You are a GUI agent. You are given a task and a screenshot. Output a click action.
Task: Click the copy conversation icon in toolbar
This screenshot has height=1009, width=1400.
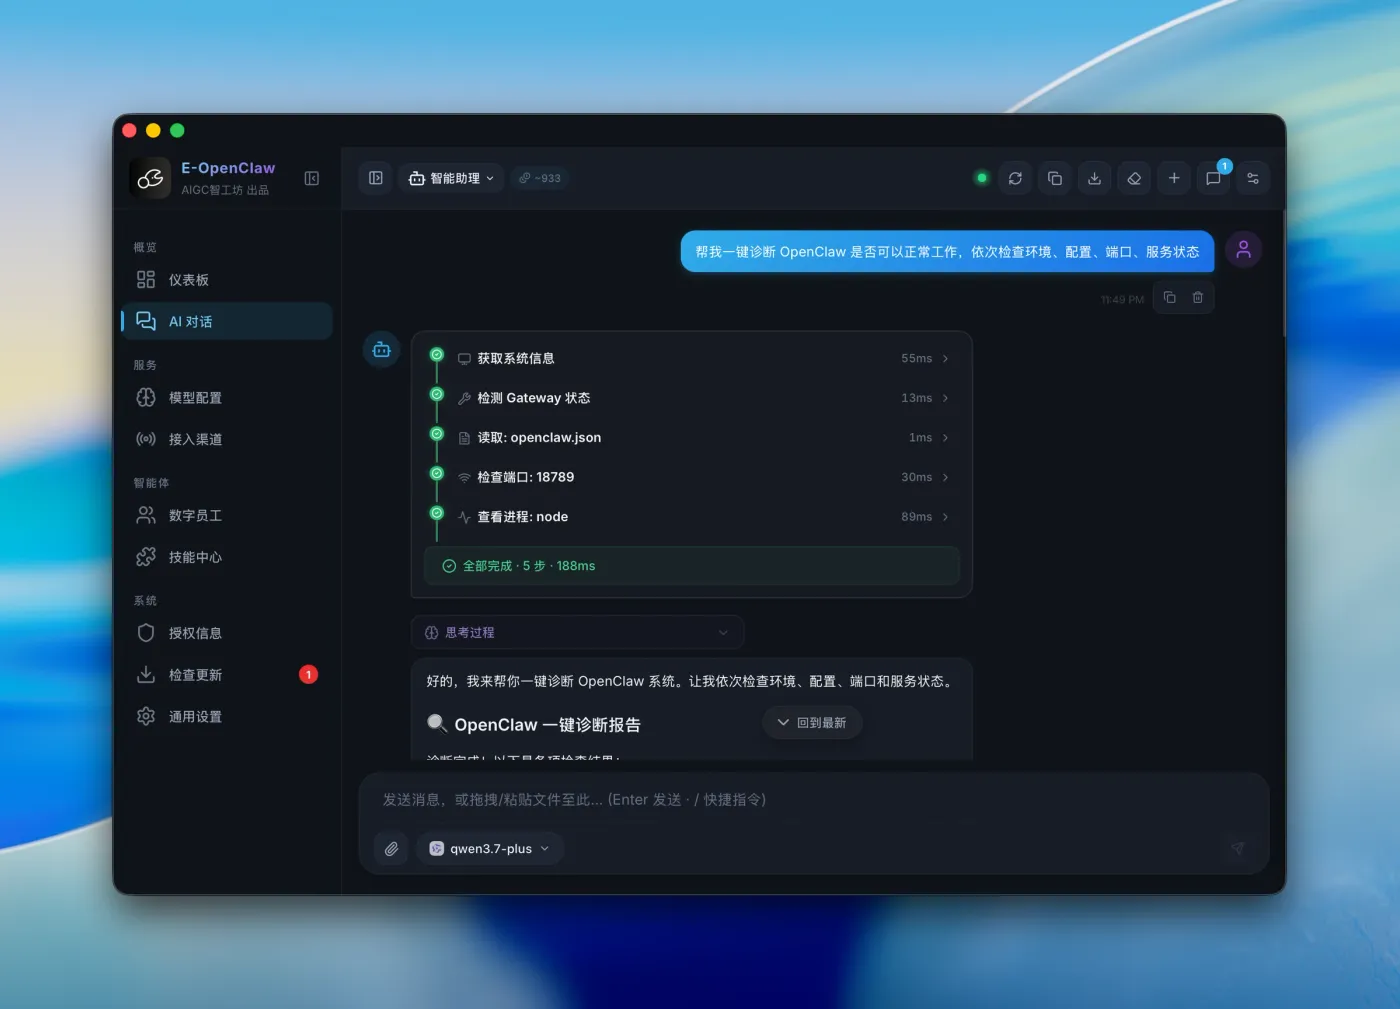(1055, 178)
